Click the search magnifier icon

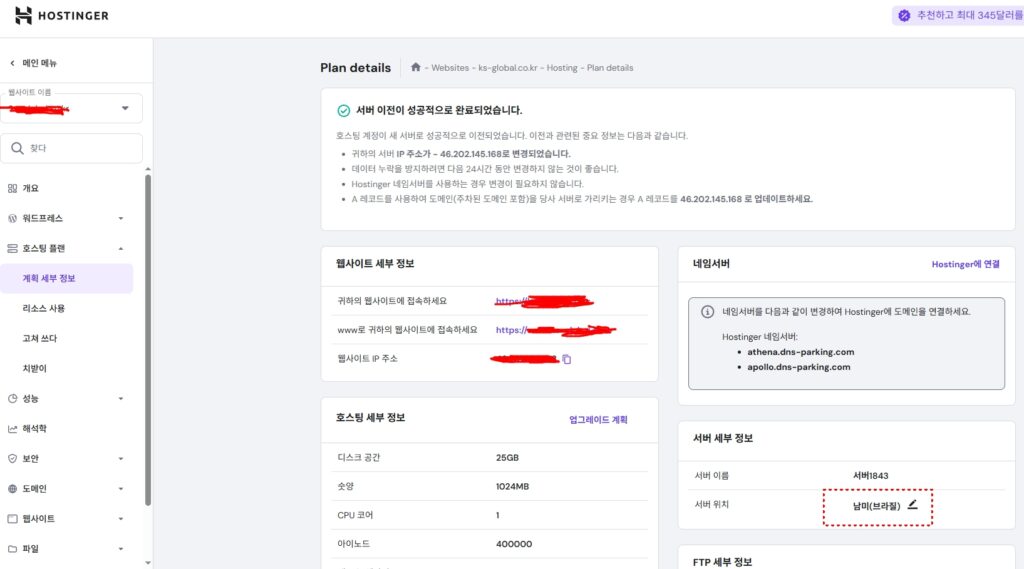tap(17, 148)
